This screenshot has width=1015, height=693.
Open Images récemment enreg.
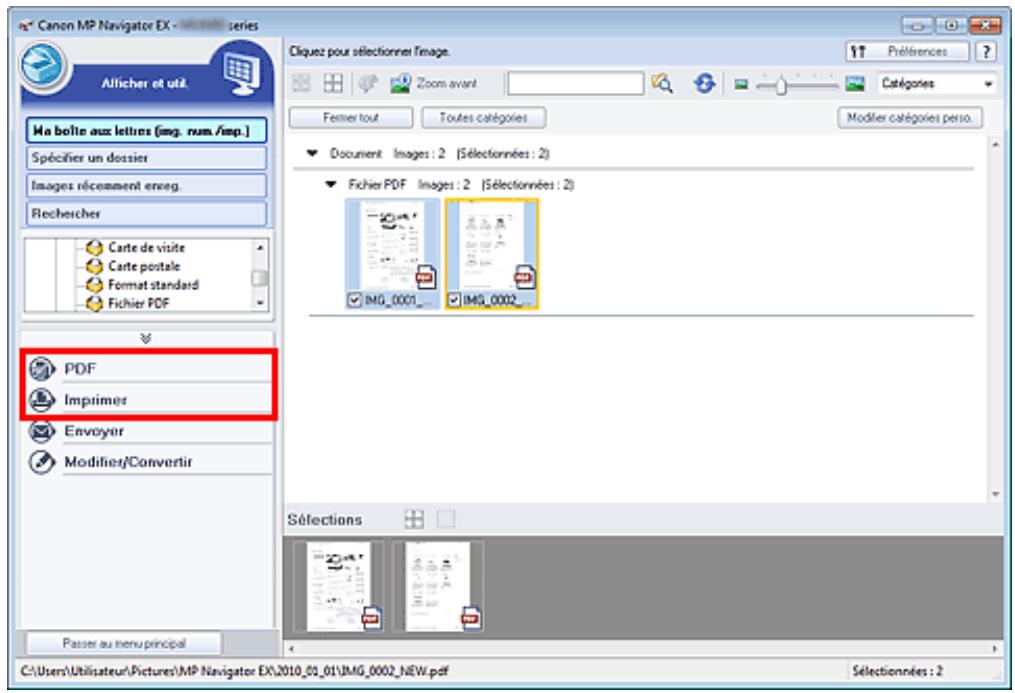pos(146,186)
